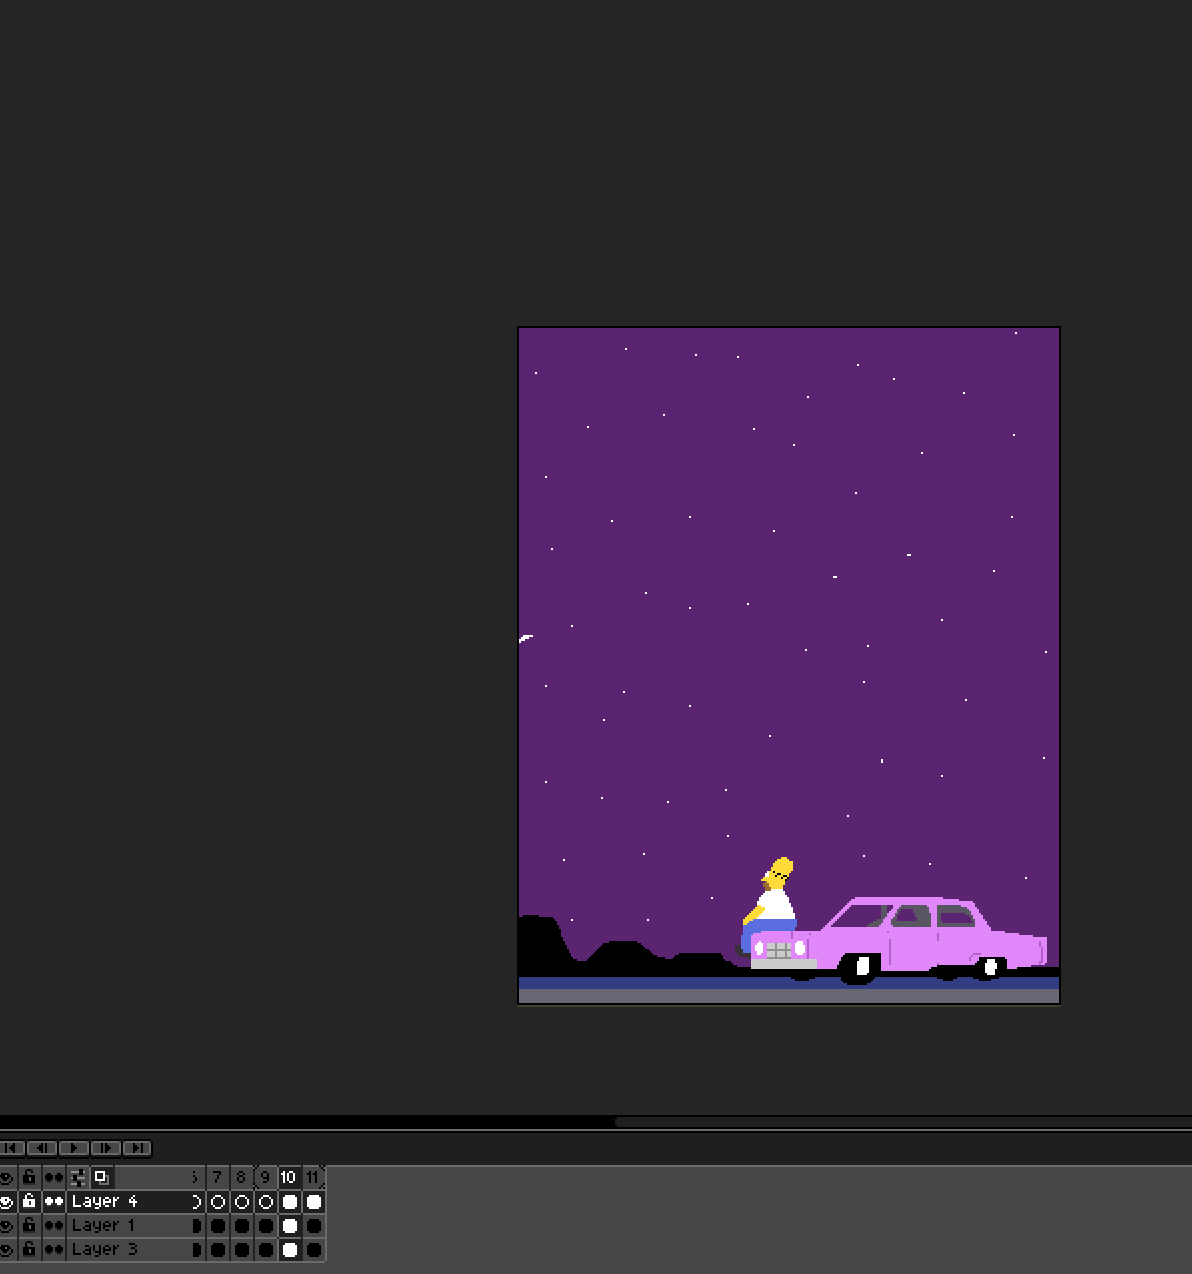
Task: Select Layer 1 in the timeline
Action: pyautogui.click(x=128, y=1225)
